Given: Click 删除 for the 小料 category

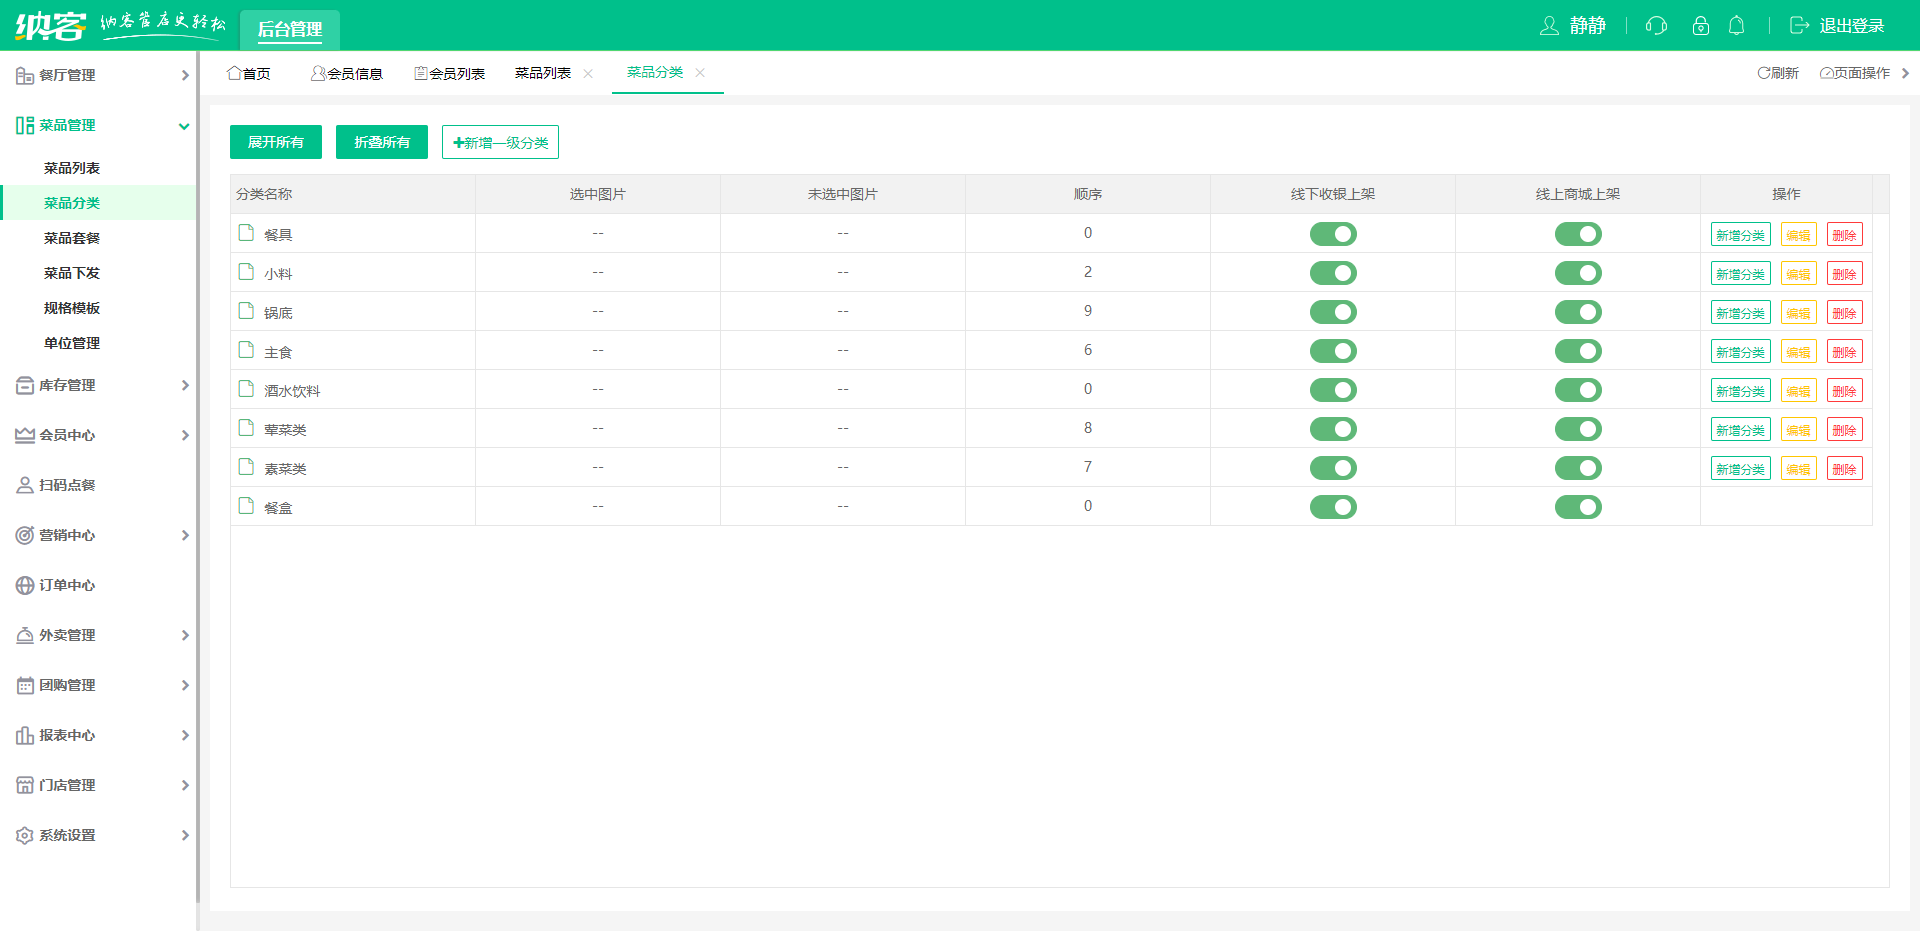Looking at the screenshot, I should point(1844,274).
